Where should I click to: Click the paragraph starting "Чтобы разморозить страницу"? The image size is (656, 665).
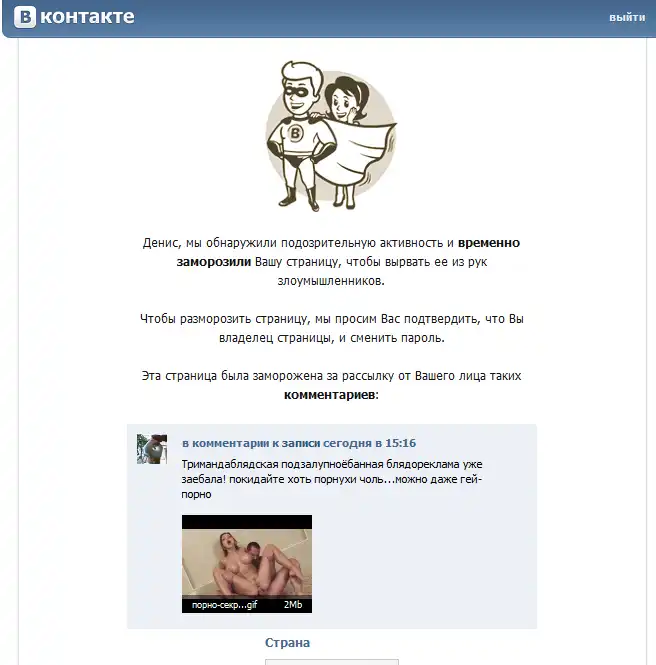332,328
